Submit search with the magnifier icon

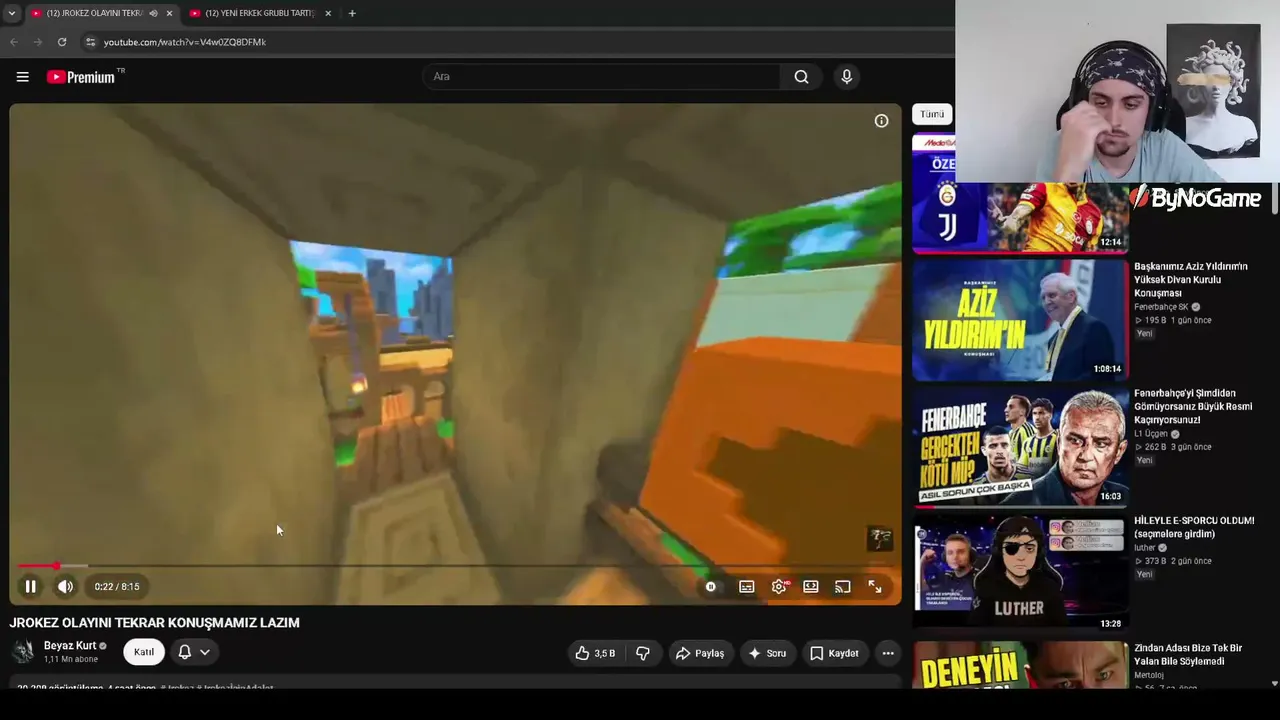point(801,77)
